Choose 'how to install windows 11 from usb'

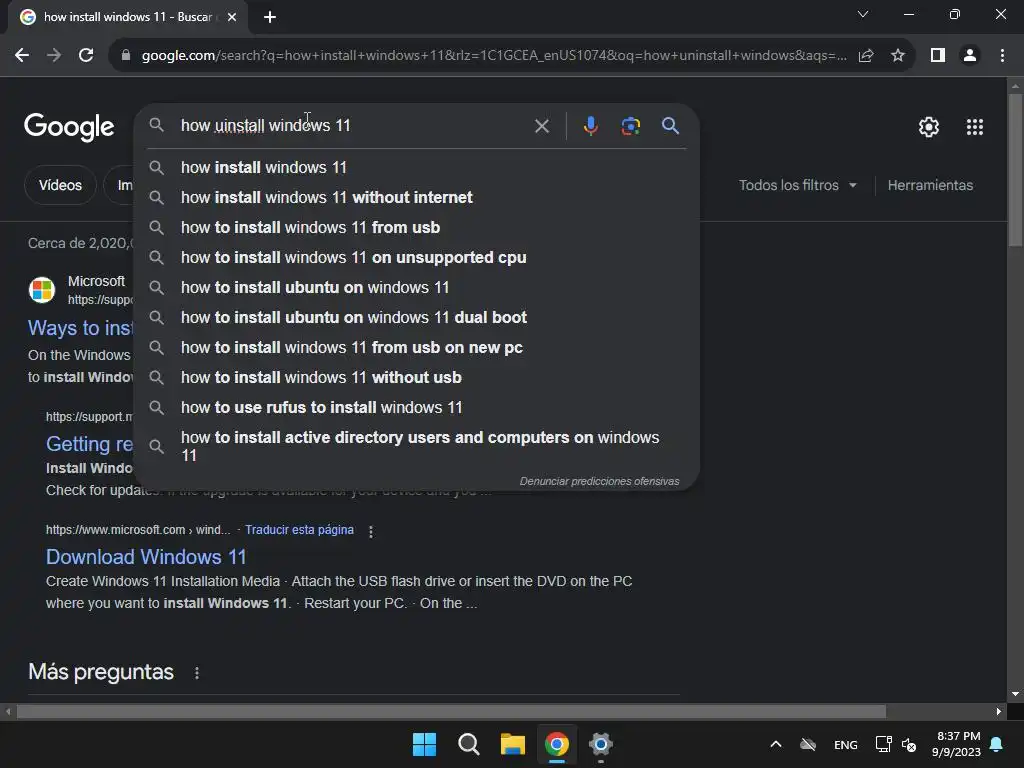coord(417,228)
